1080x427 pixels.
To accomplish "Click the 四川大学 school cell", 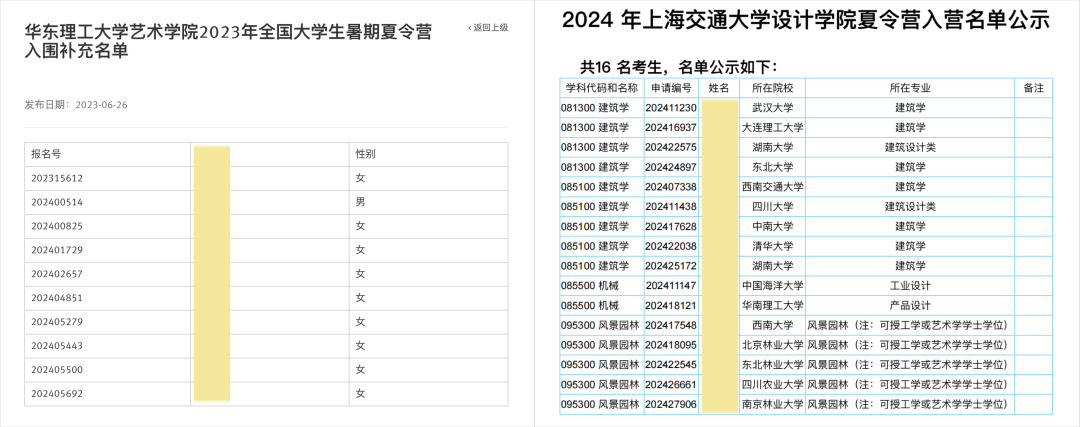I will (x=773, y=207).
